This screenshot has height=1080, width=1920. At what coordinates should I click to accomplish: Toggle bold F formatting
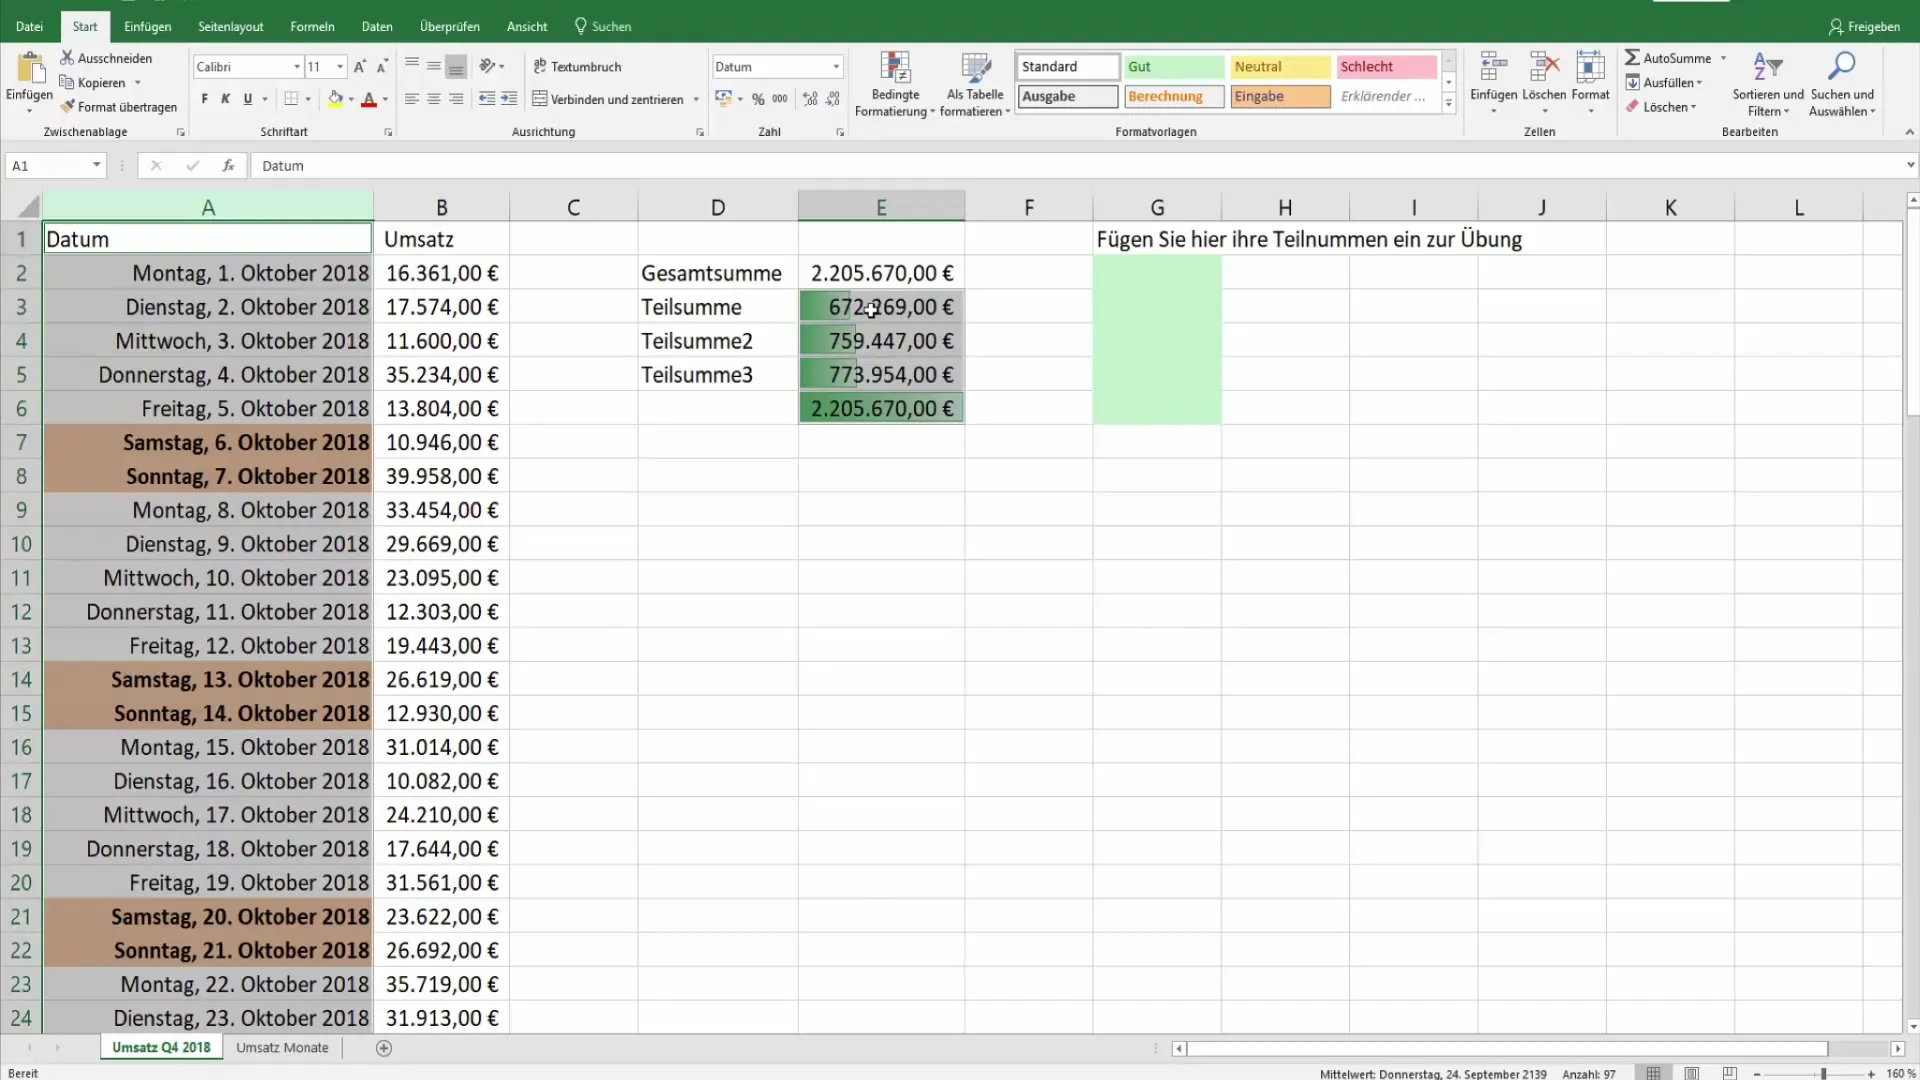[205, 99]
